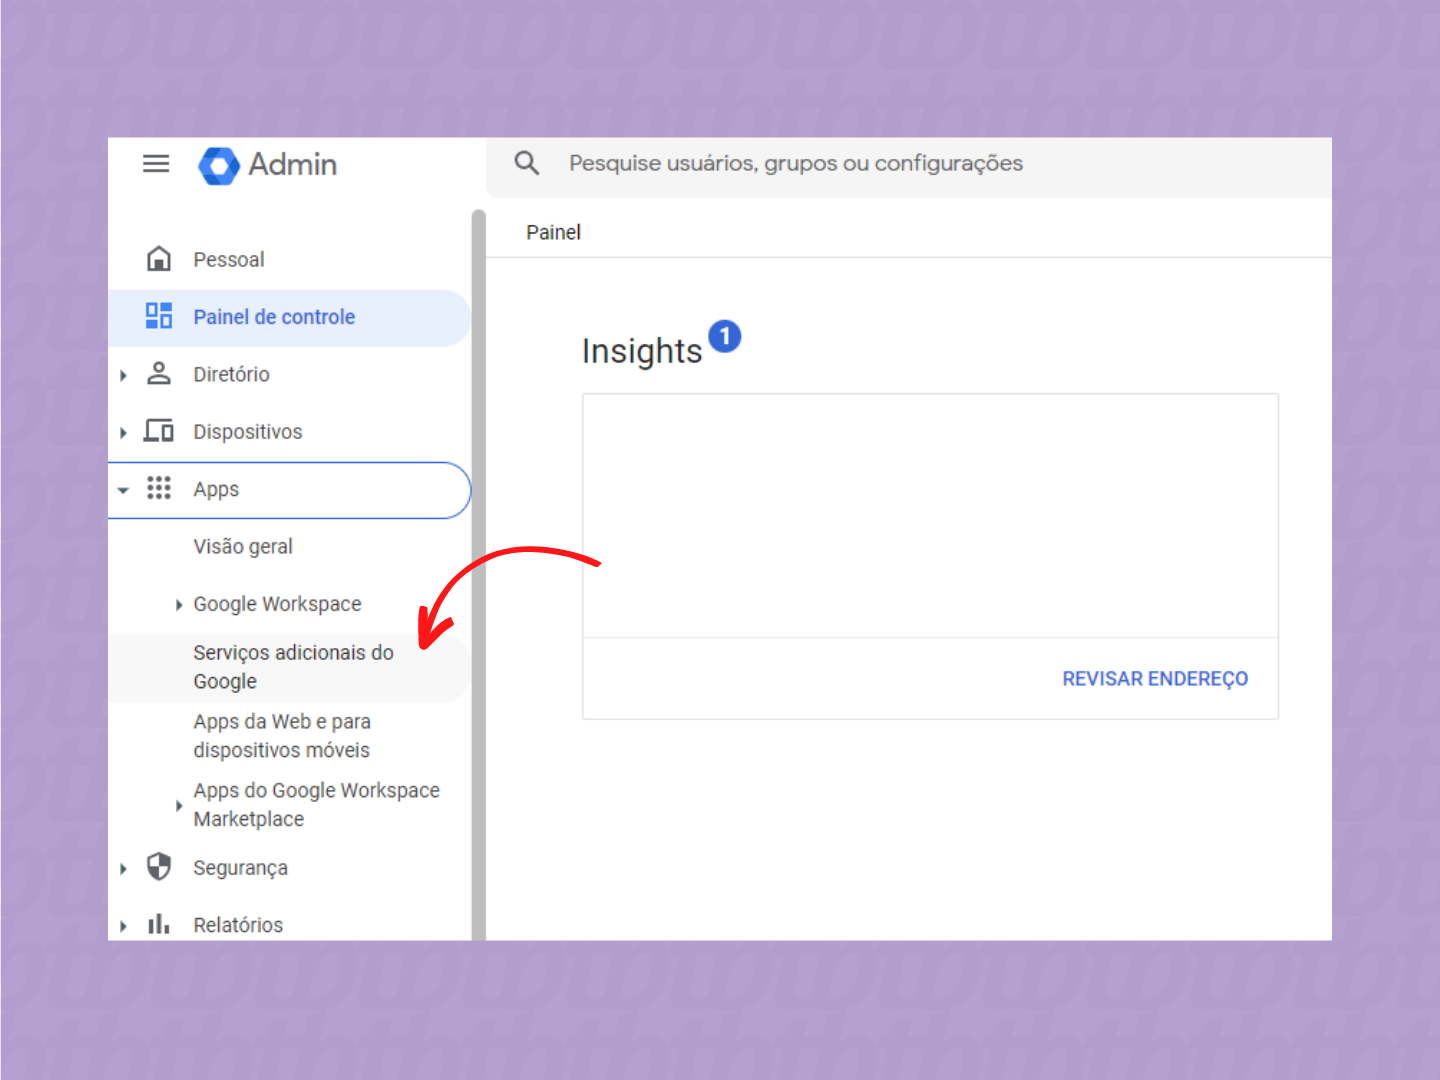Click the Painel de controle dashboard icon
Screen dimensions: 1440x1080
[x=159, y=316]
